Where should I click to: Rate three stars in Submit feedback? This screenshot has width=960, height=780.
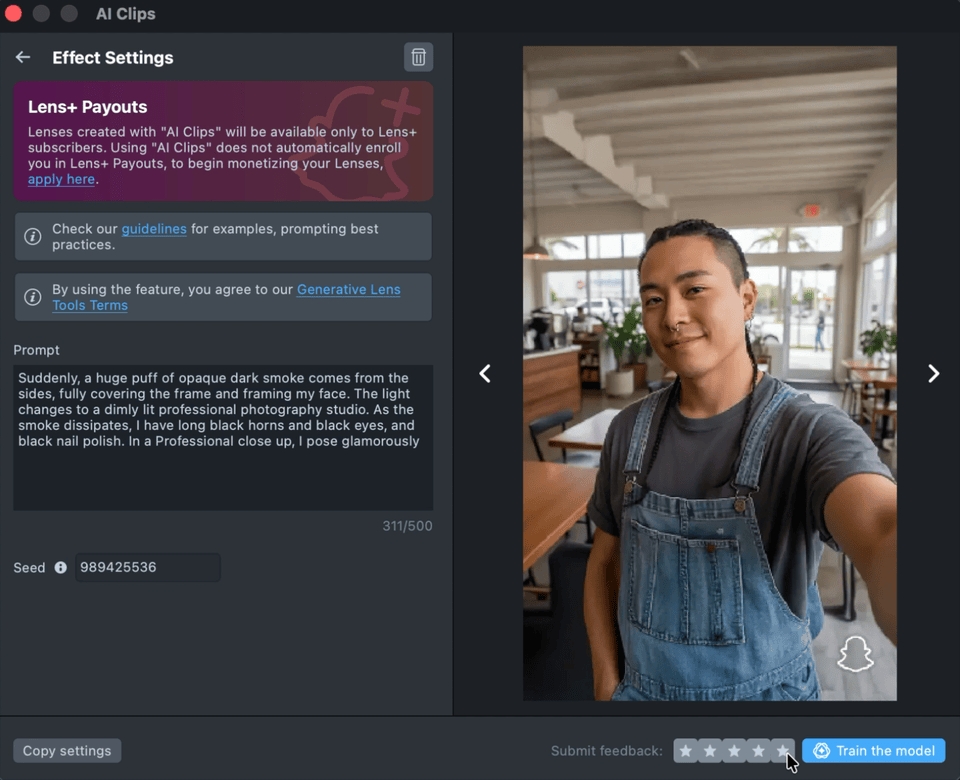734,751
